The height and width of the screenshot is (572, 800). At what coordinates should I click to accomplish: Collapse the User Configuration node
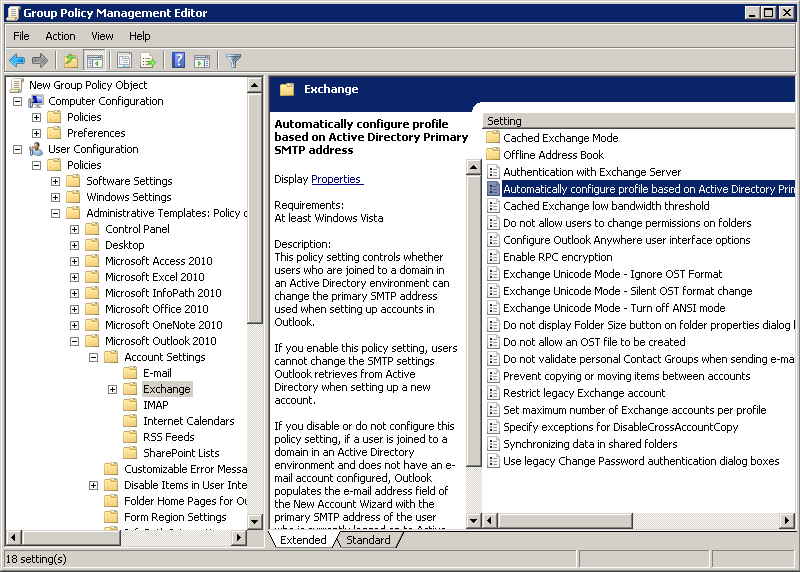(x=17, y=150)
